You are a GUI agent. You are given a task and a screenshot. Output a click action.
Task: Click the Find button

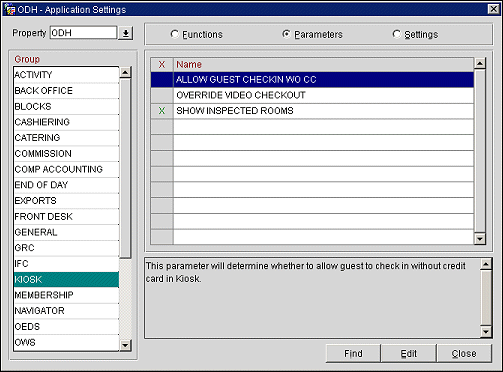point(353,353)
